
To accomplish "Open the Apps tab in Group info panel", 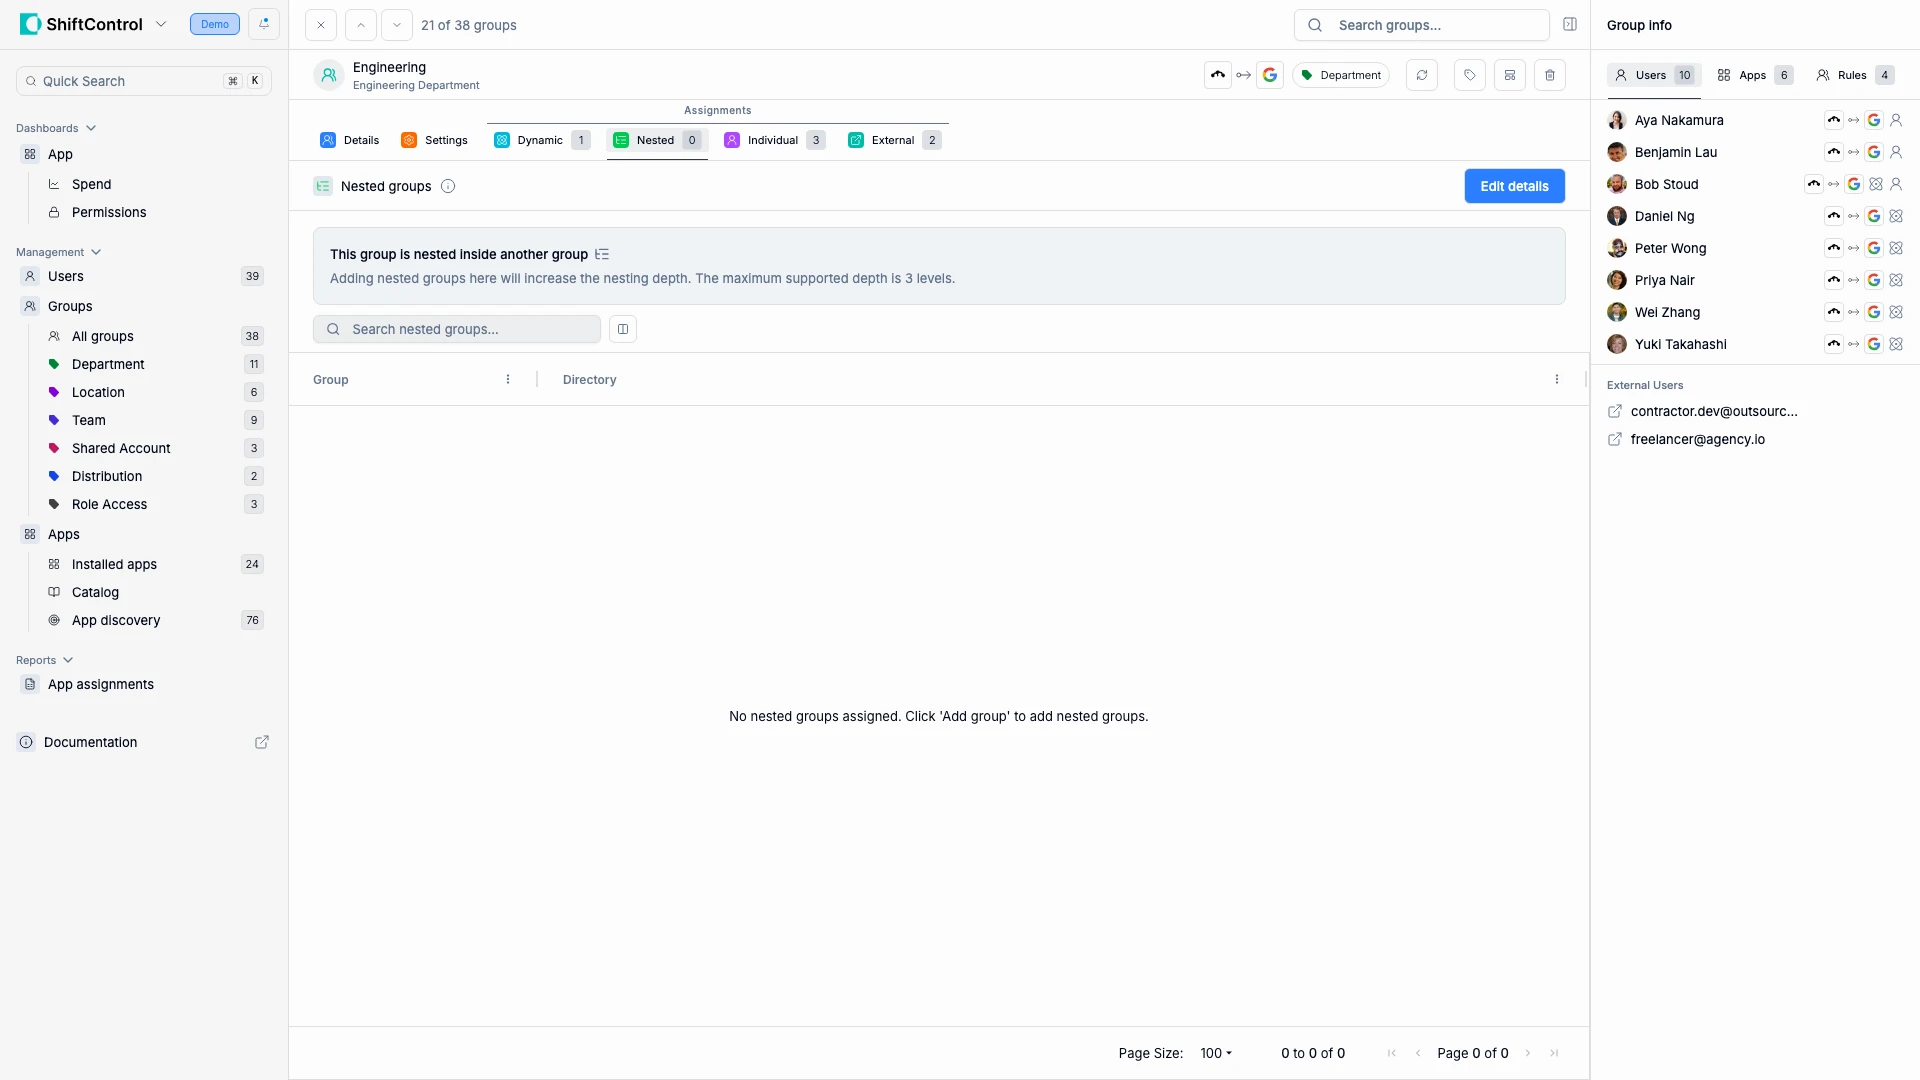I will (x=1754, y=75).
